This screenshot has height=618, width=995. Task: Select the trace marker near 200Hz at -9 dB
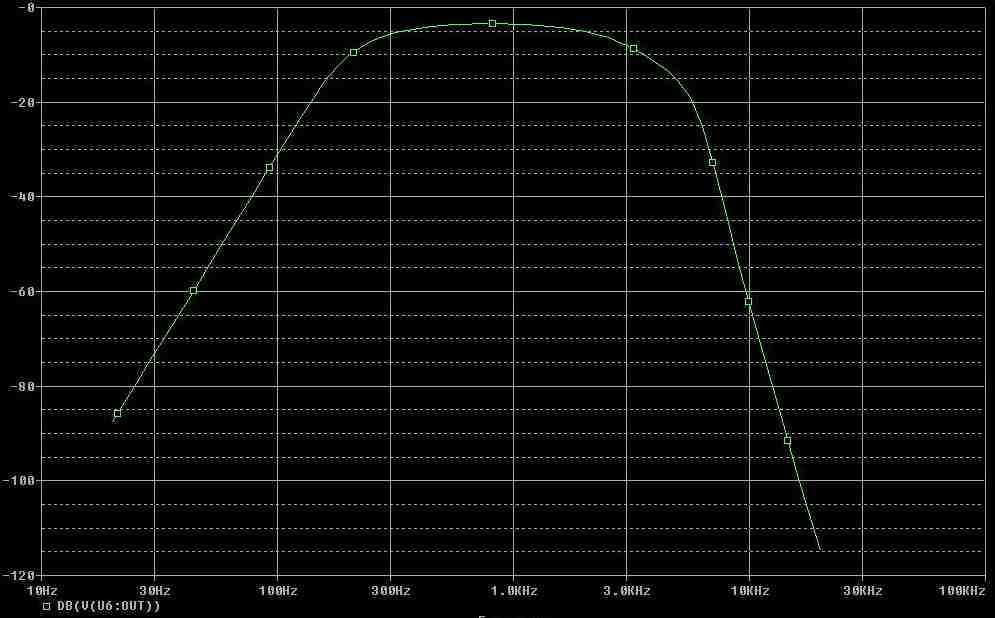[353, 52]
